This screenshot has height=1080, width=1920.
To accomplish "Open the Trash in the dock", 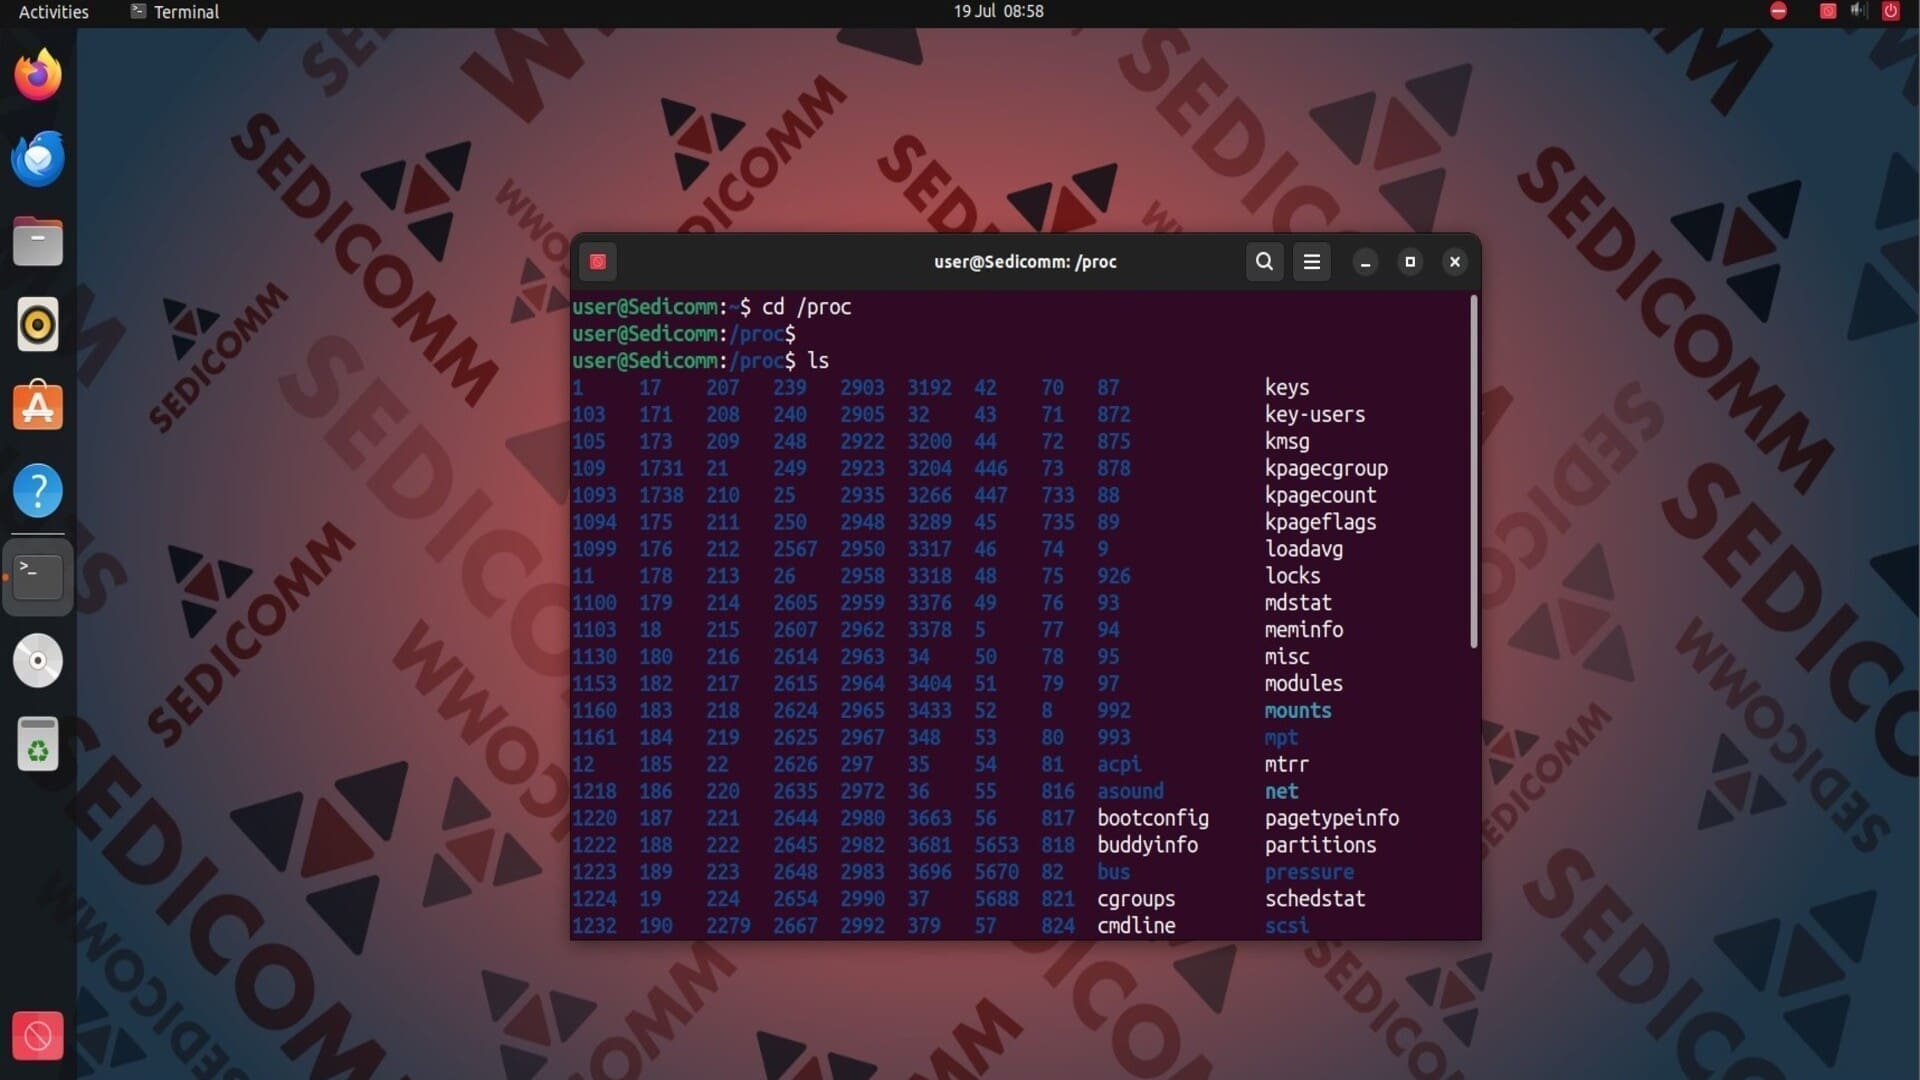I will (x=38, y=744).
